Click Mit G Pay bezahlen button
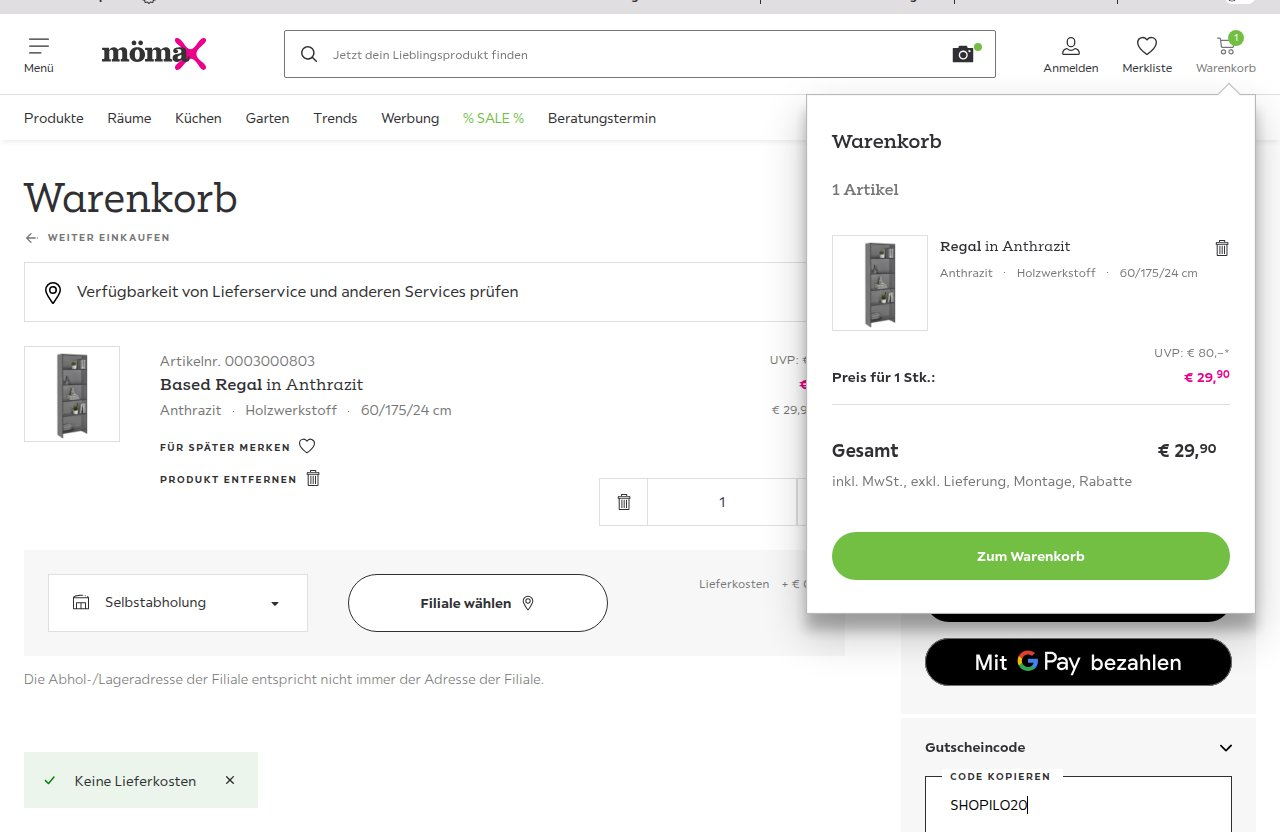 pyautogui.click(x=1078, y=662)
